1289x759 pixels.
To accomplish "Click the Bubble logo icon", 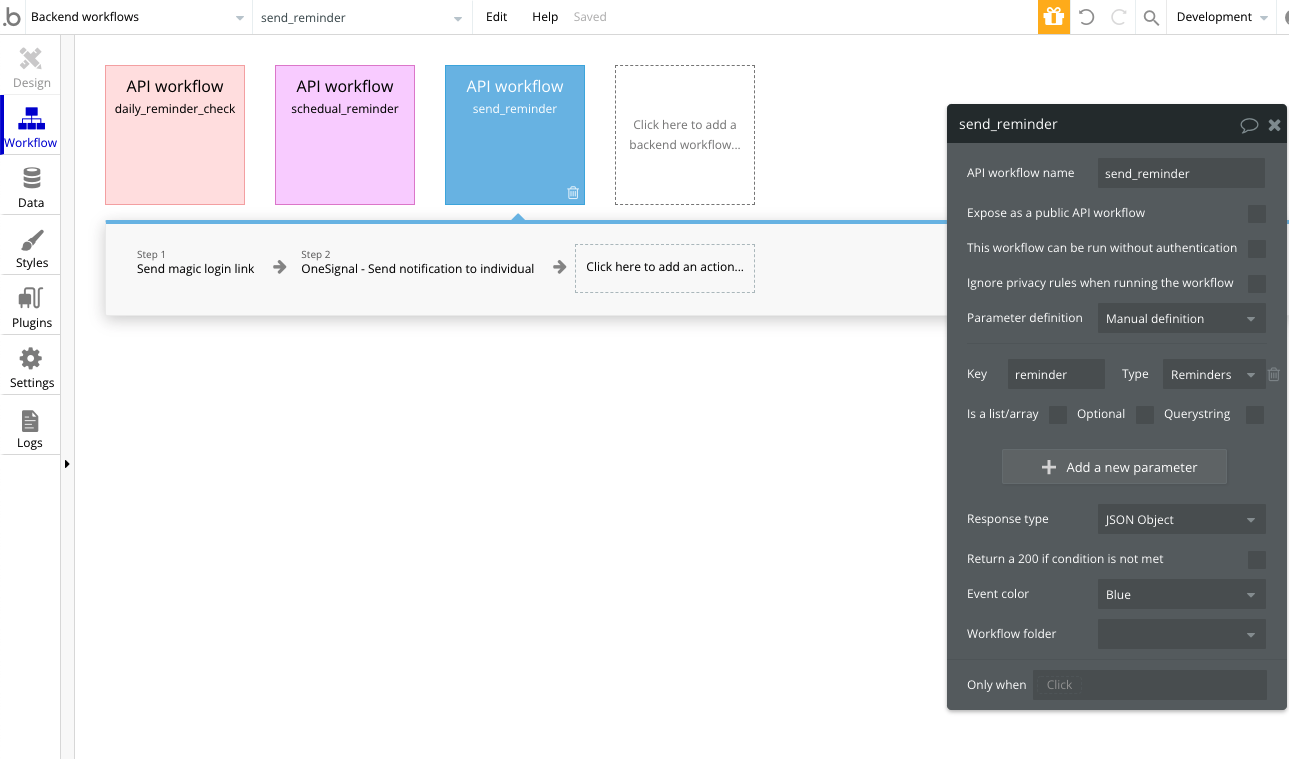I will 11,17.
